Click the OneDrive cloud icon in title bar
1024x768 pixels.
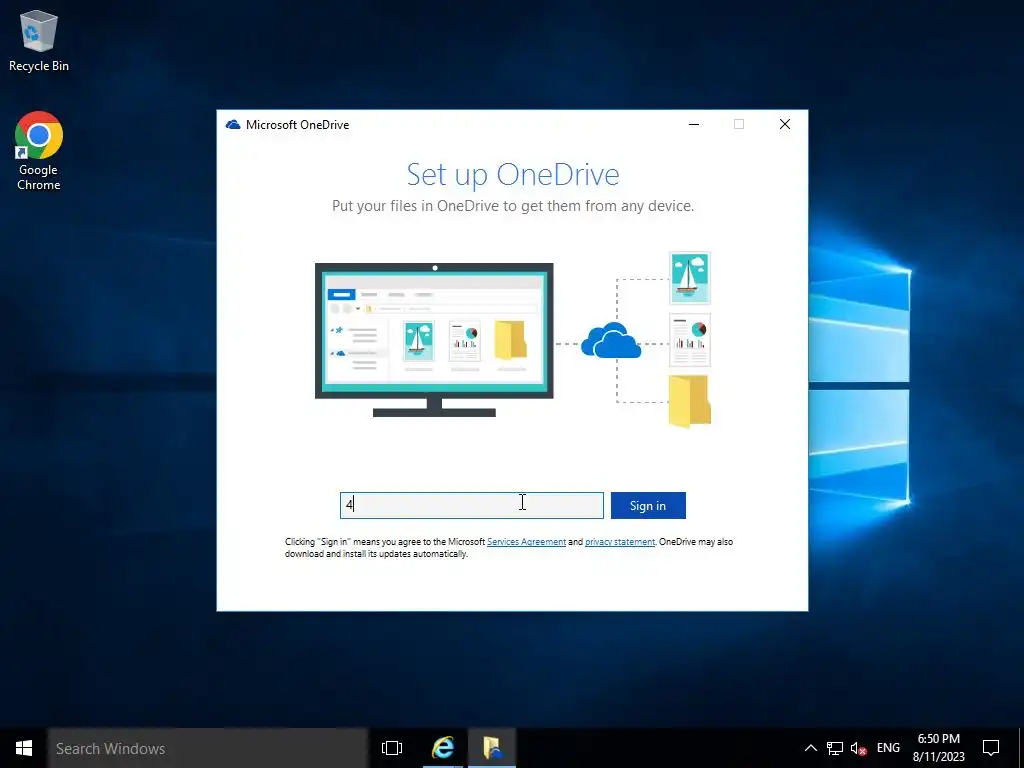[232, 125]
